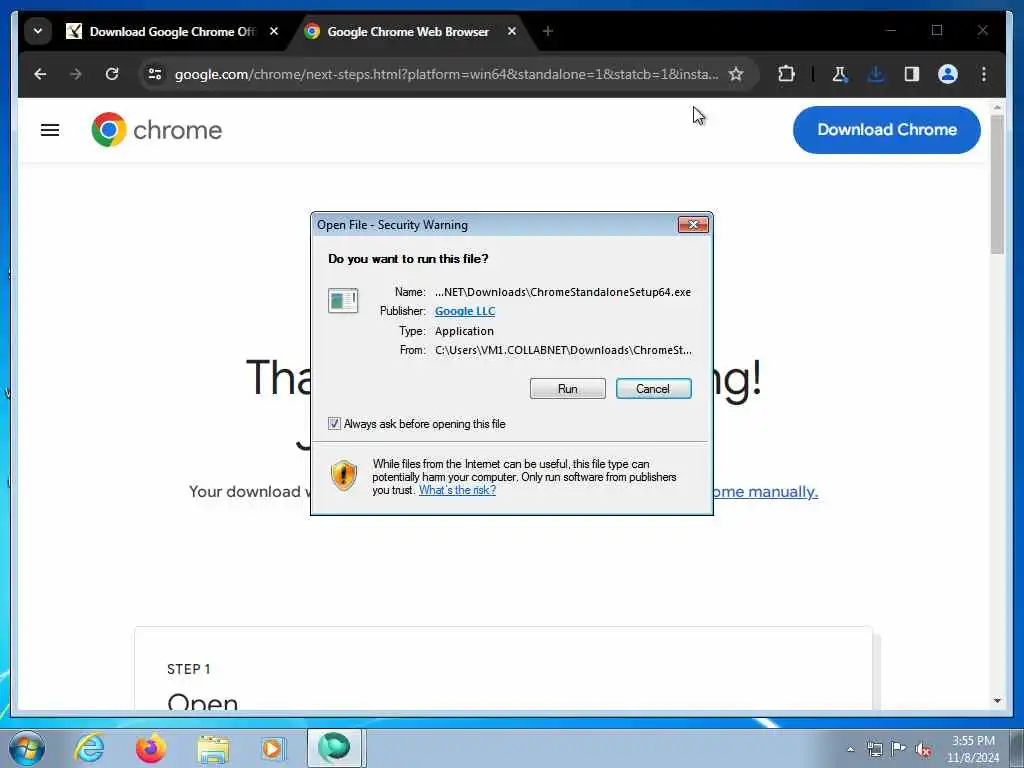Open the What's the risk? link
The image size is (1024, 768).
[457, 490]
